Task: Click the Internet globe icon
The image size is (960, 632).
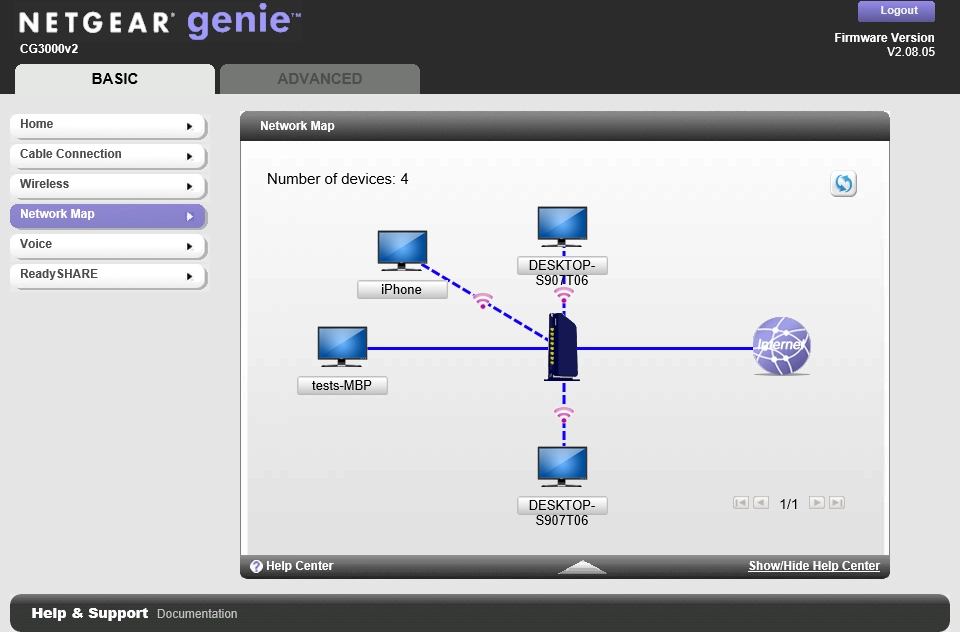Action: (781, 346)
